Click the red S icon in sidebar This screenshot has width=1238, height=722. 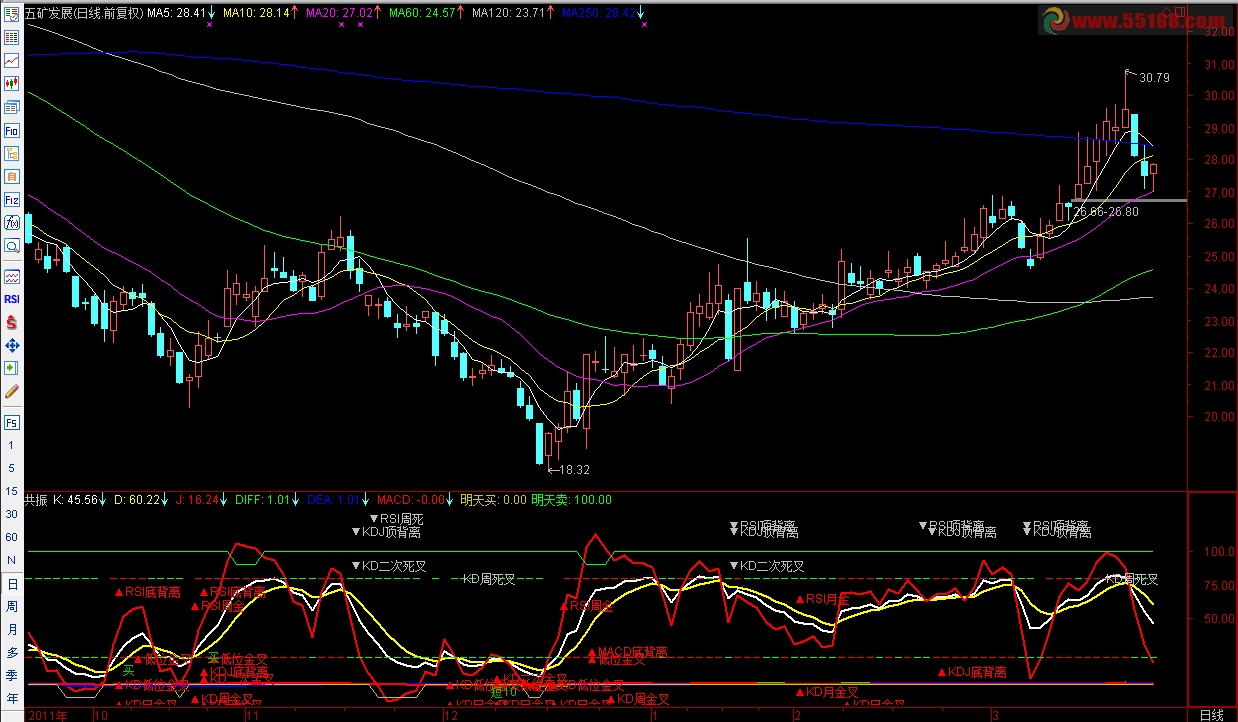12,322
